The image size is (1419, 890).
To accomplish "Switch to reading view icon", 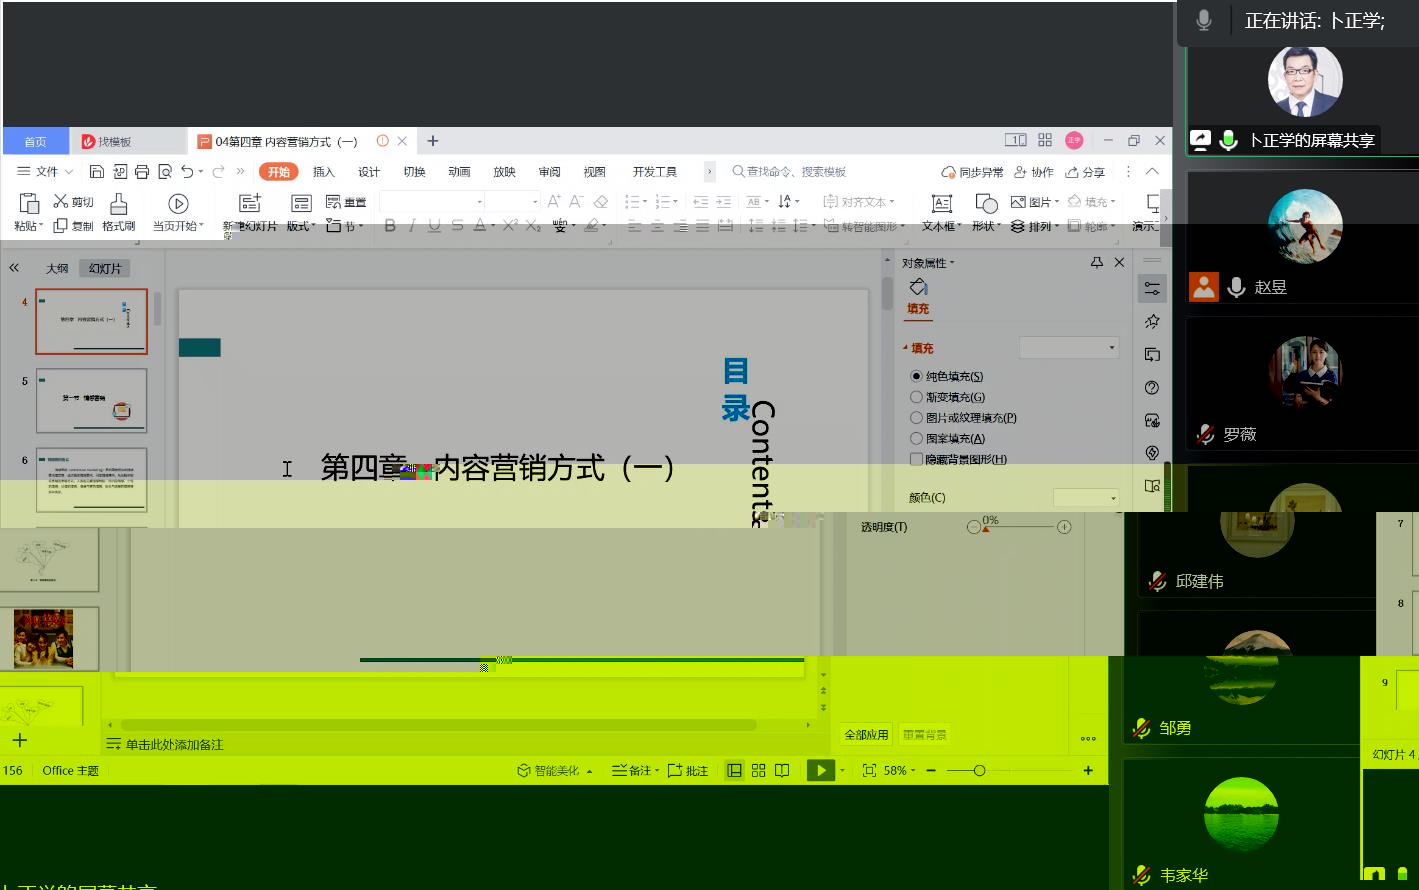I will [782, 771].
